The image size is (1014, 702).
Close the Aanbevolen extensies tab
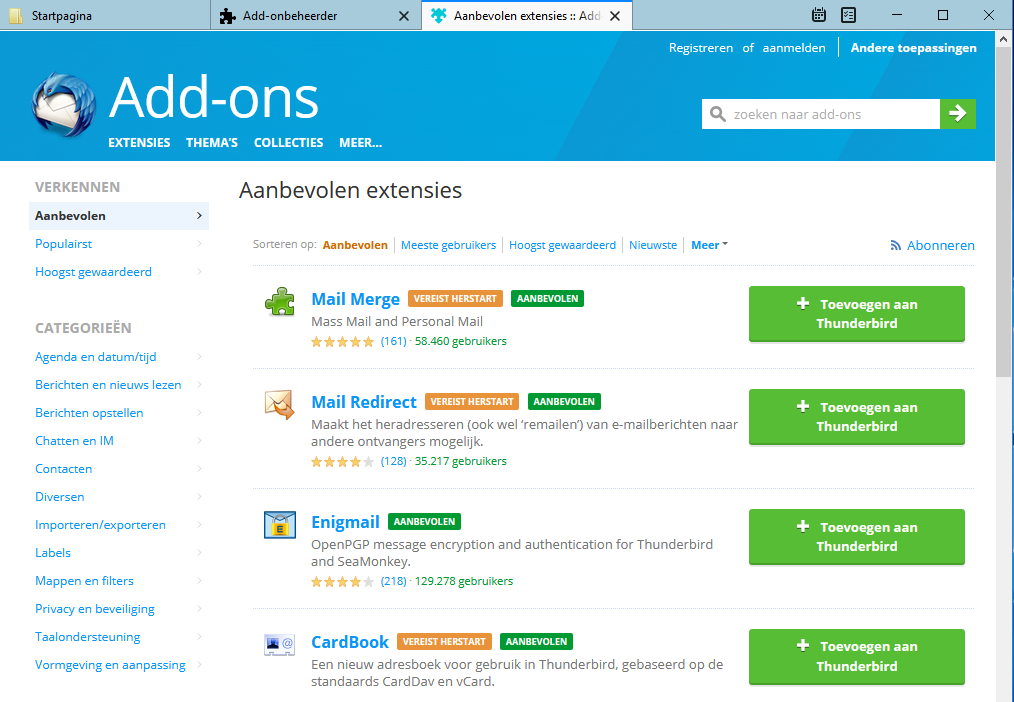click(x=614, y=16)
